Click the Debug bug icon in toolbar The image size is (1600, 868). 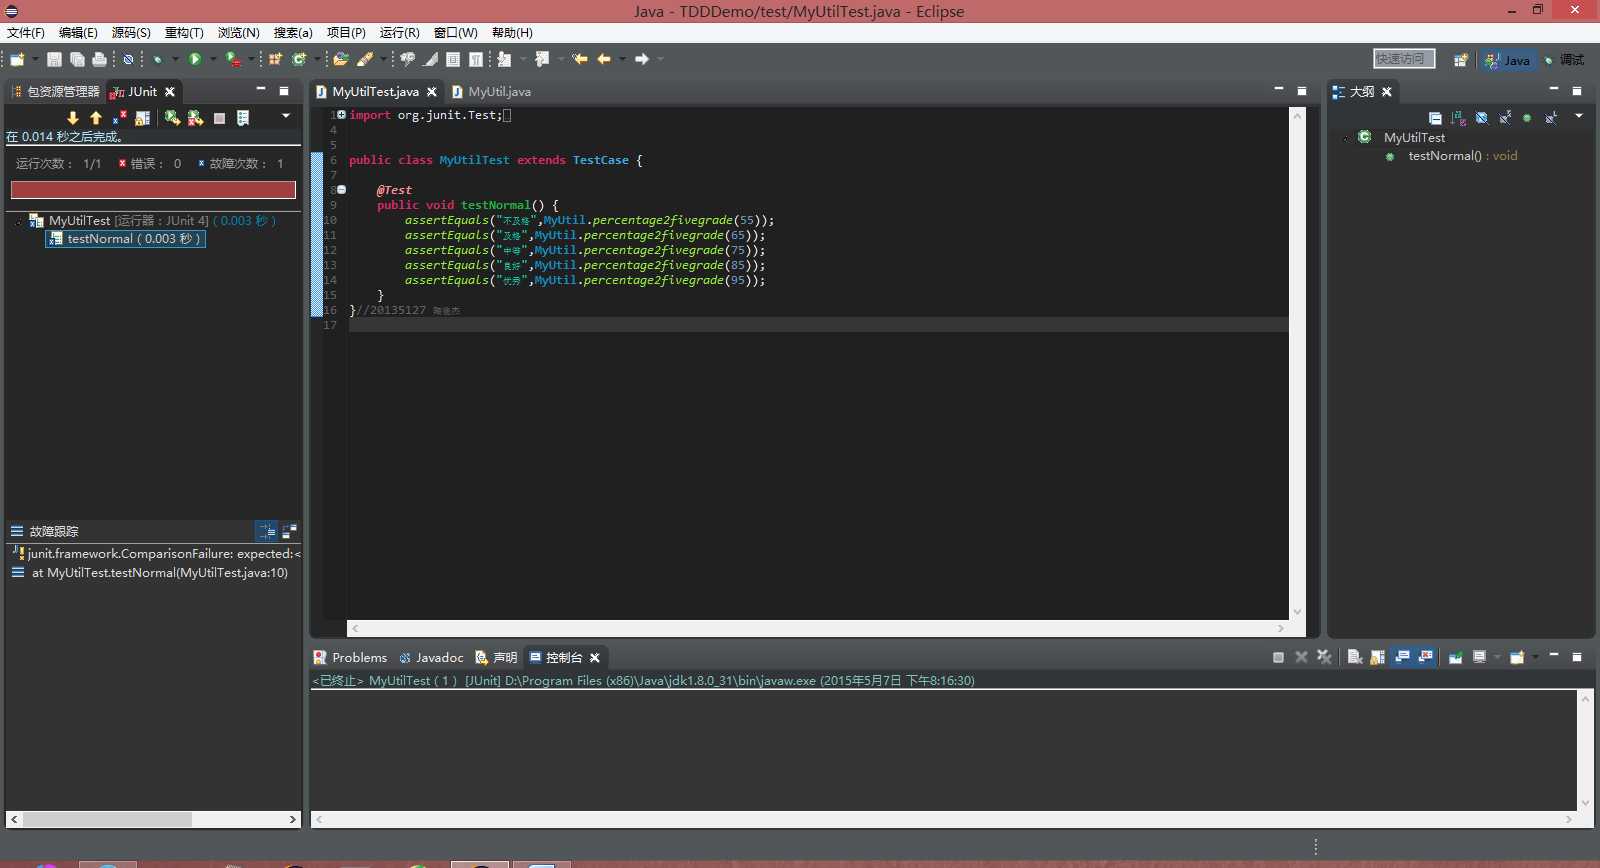[x=157, y=59]
